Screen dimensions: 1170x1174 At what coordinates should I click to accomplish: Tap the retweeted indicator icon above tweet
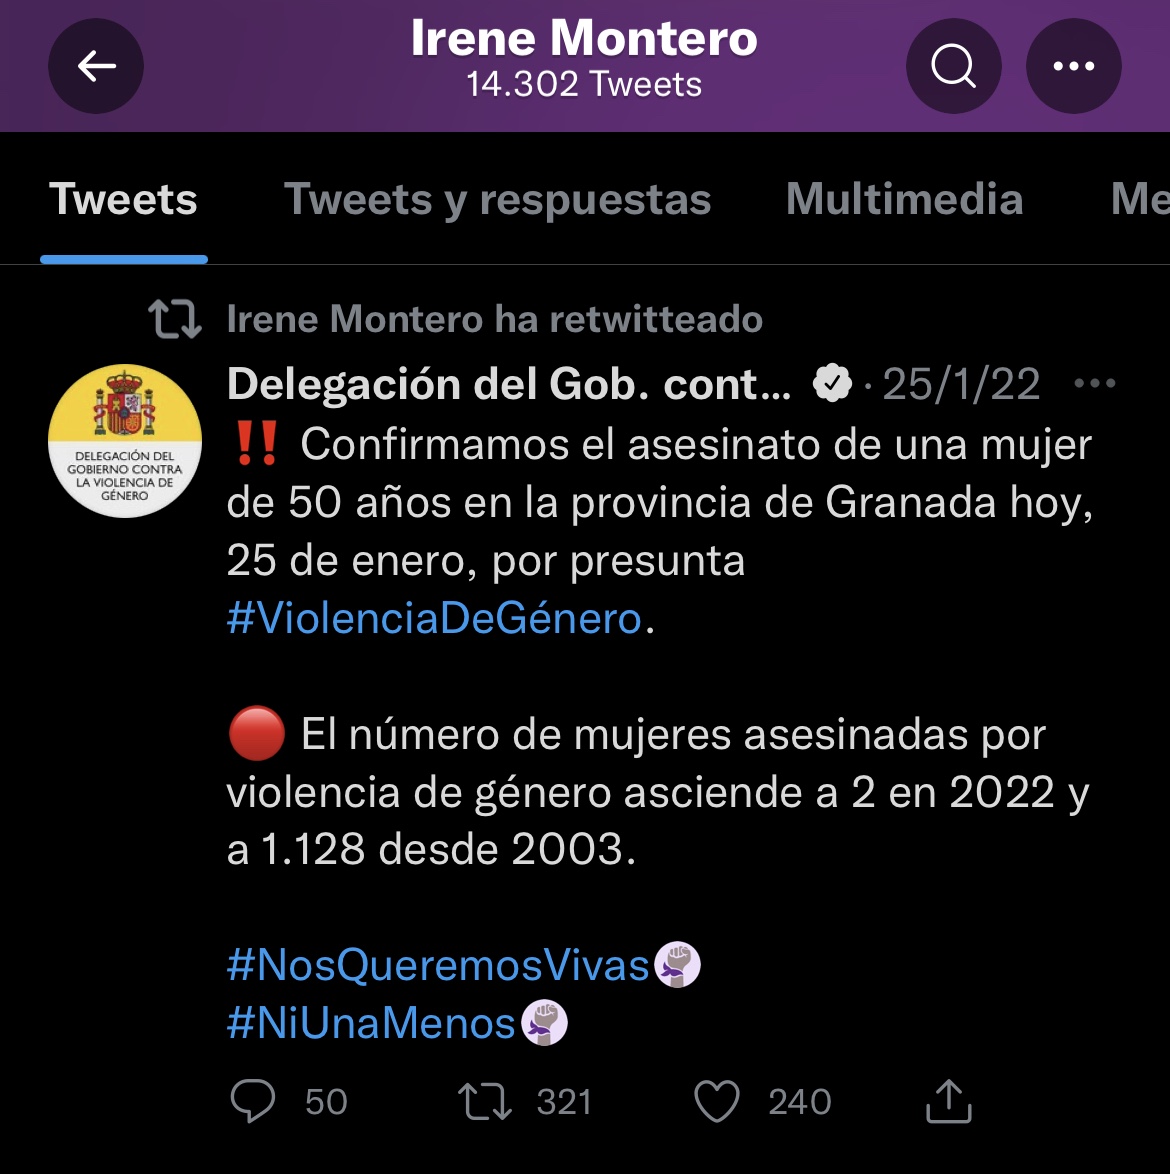[175, 319]
